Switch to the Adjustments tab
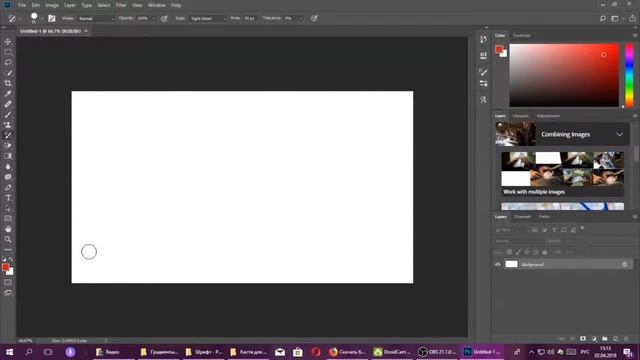The height and width of the screenshot is (360, 640). 548,116
